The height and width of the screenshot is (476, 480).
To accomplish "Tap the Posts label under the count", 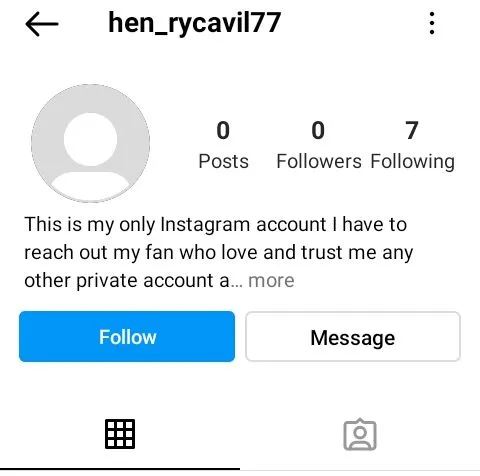I will click(223, 161).
